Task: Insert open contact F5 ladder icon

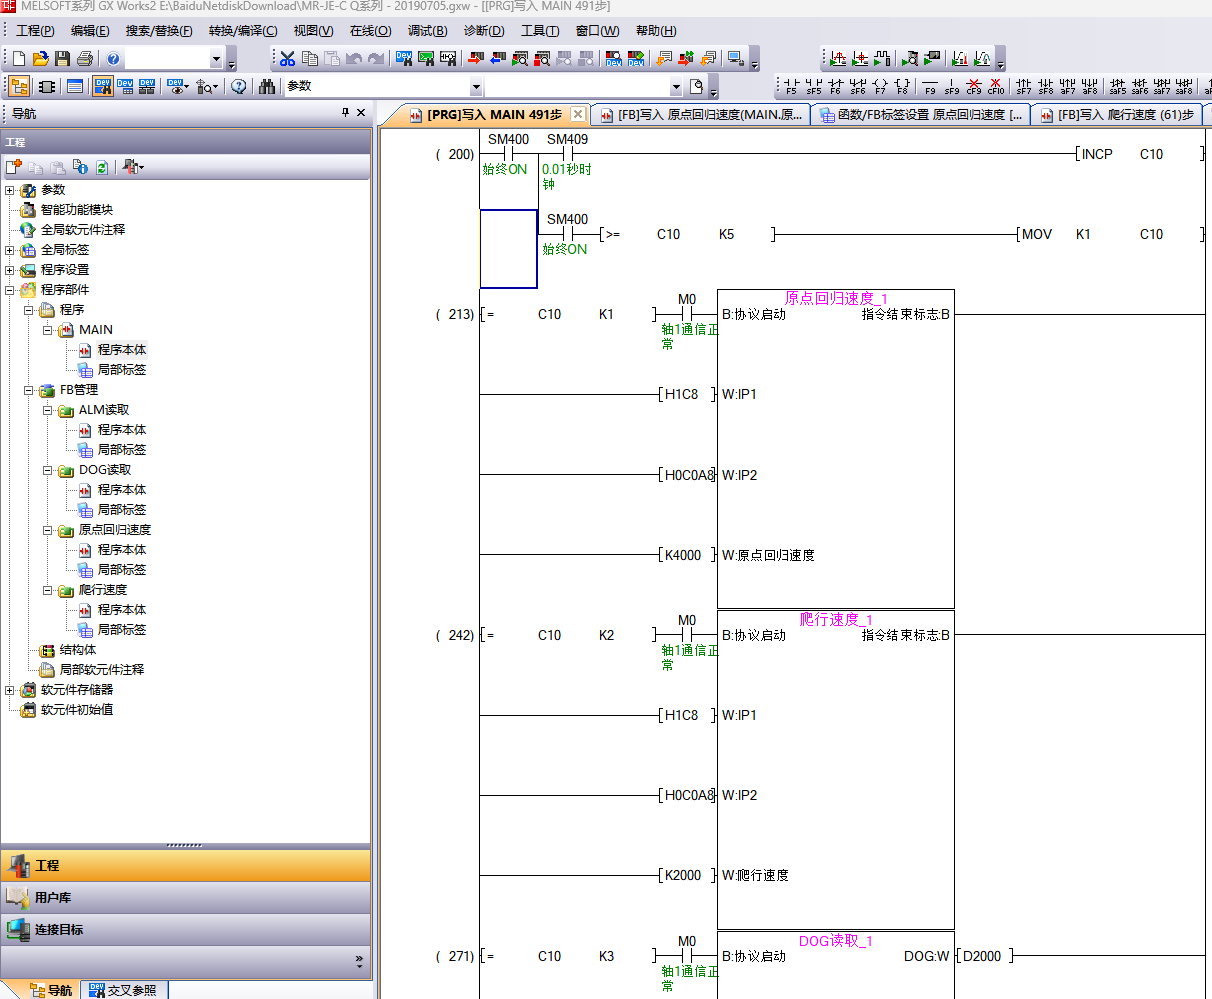Action: tap(791, 86)
